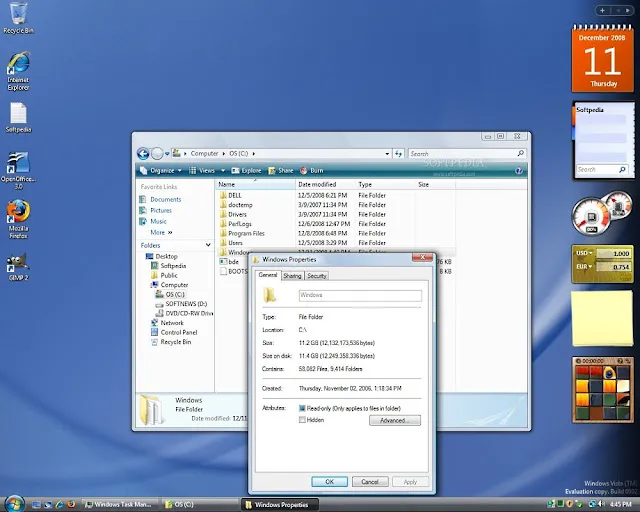Open Explorer help question mark icon

(x=518, y=171)
